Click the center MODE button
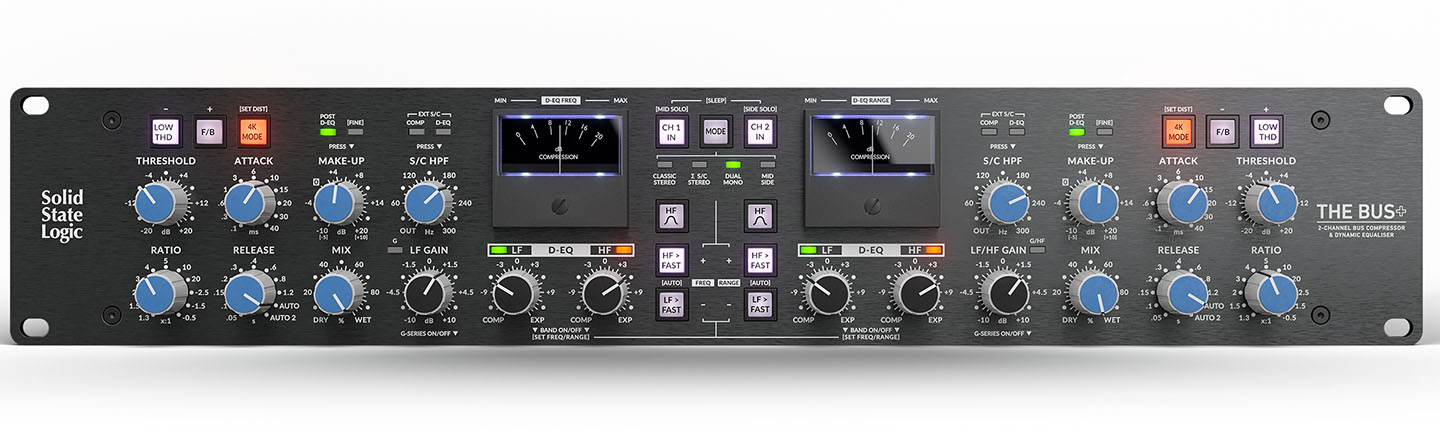Viewport: 1440px width, 432px height. (715, 131)
